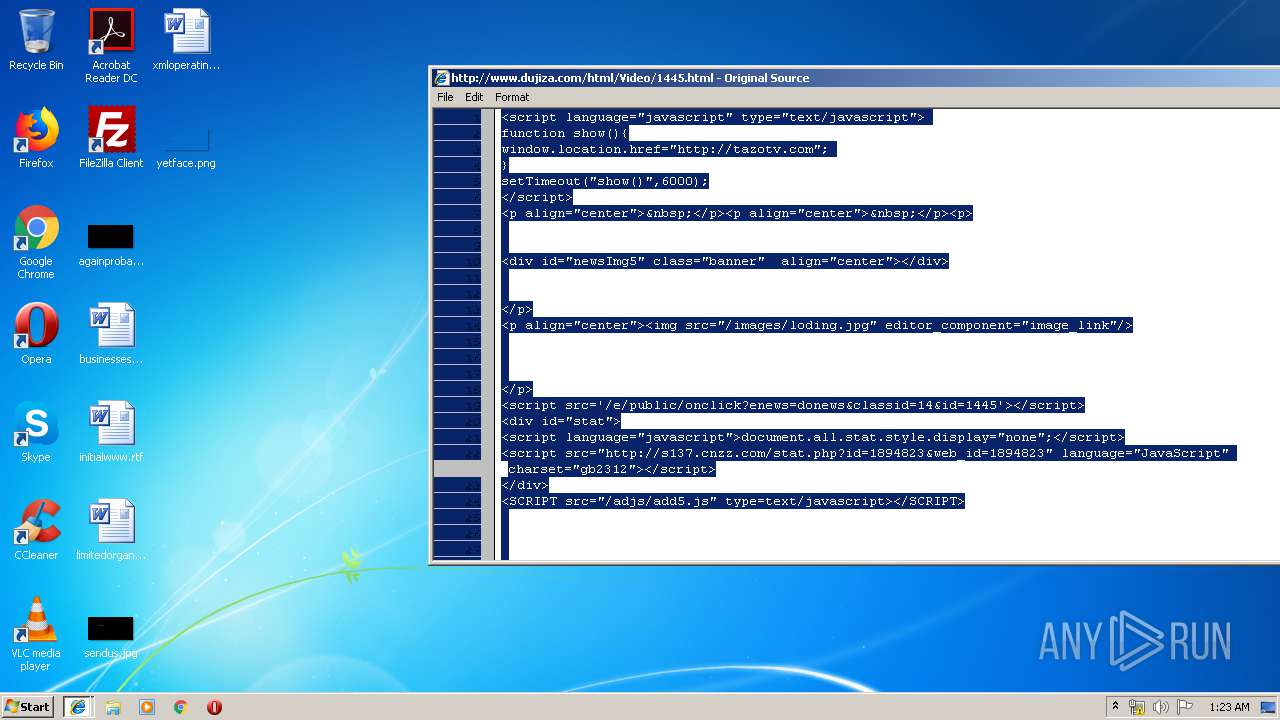The height and width of the screenshot is (720, 1280).
Task: Click the onclick?enews=donews script line
Action: pyautogui.click(x=793, y=405)
